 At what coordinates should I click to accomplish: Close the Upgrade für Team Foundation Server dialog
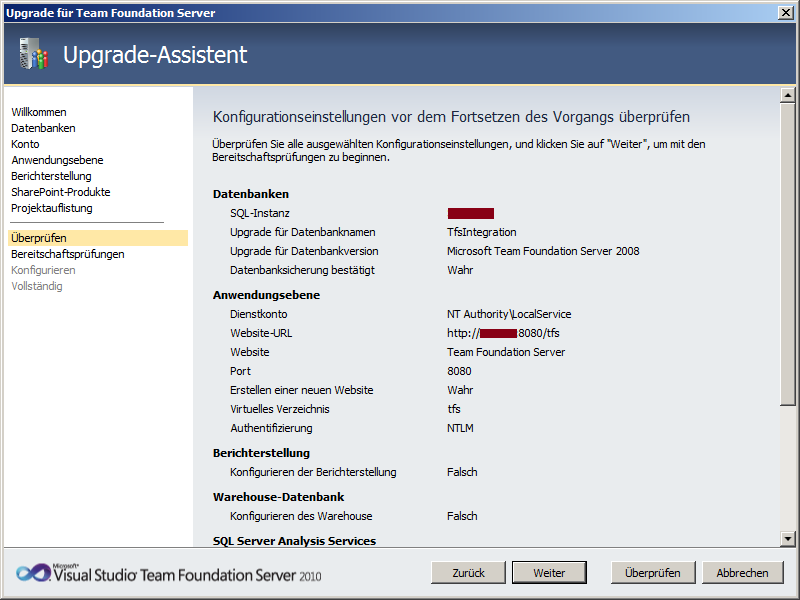point(786,13)
